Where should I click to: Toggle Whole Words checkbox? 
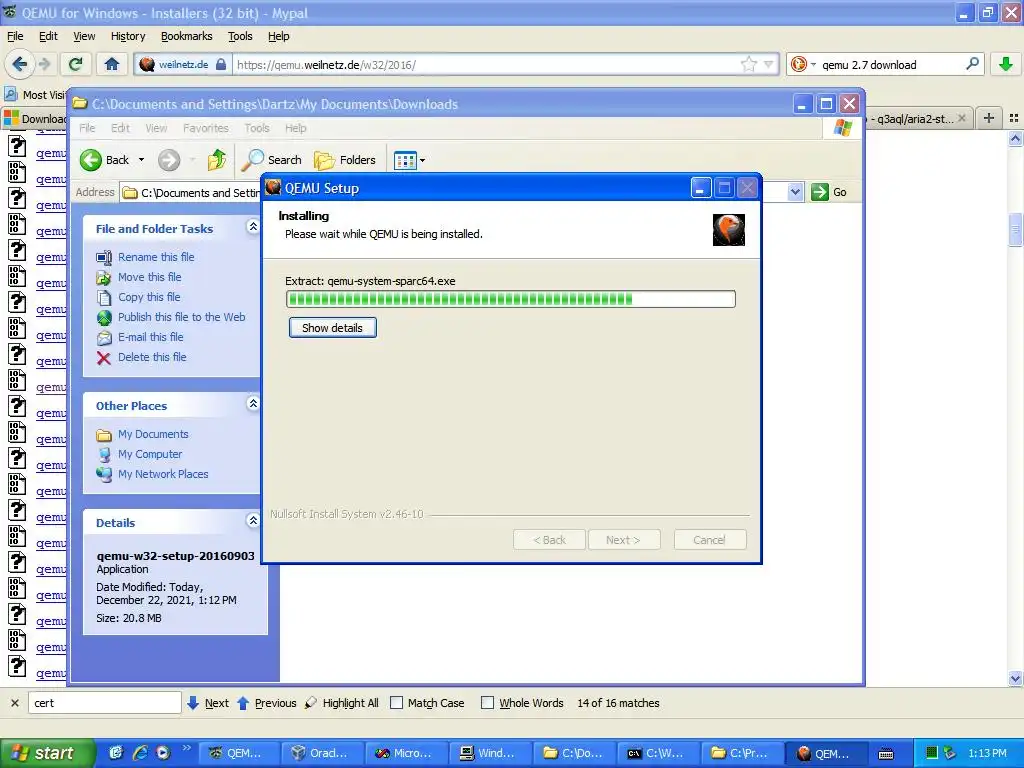(487, 703)
